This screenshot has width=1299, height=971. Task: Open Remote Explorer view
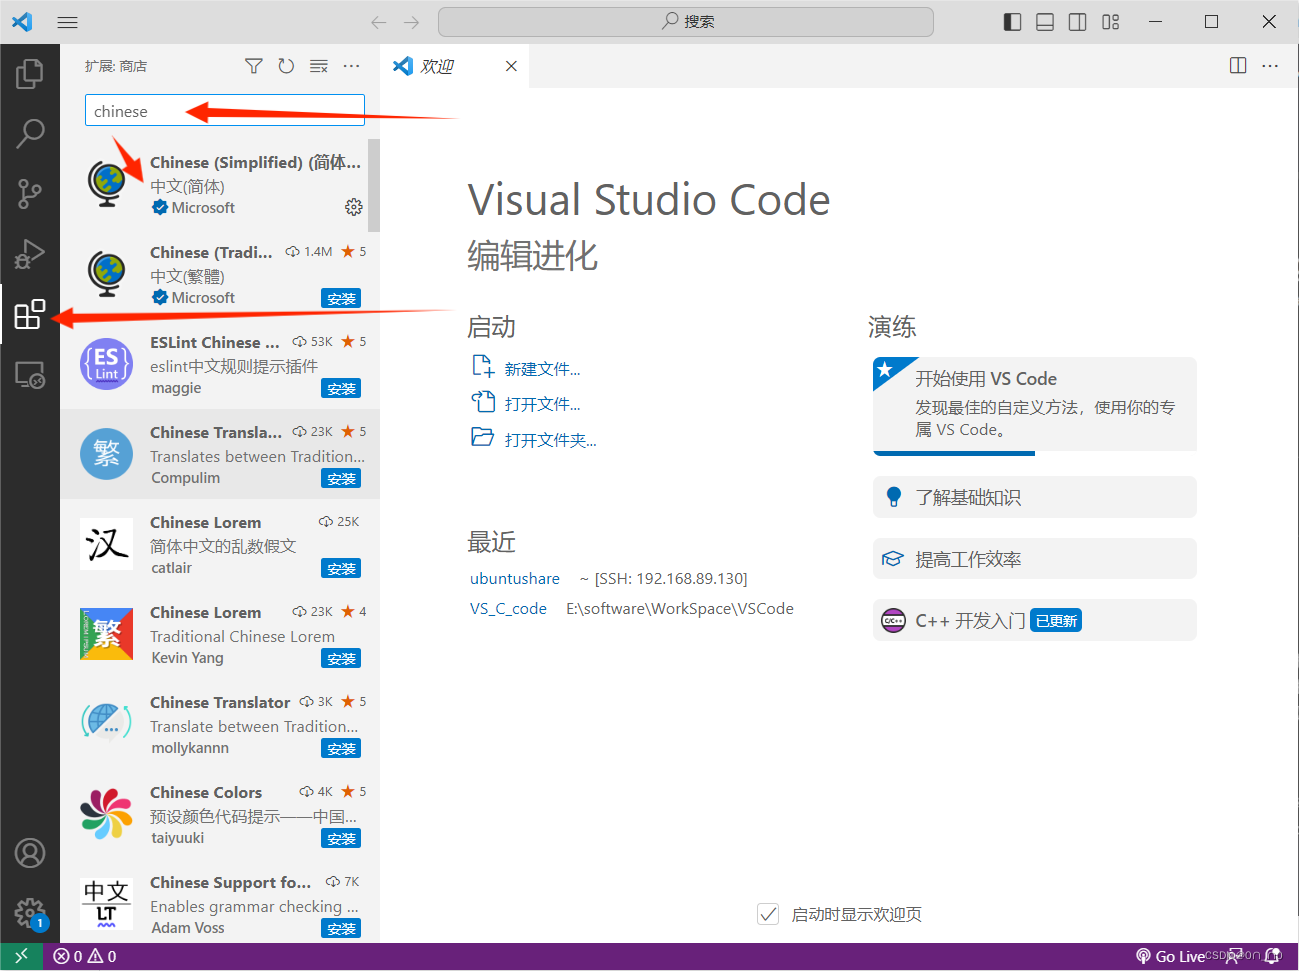click(30, 375)
